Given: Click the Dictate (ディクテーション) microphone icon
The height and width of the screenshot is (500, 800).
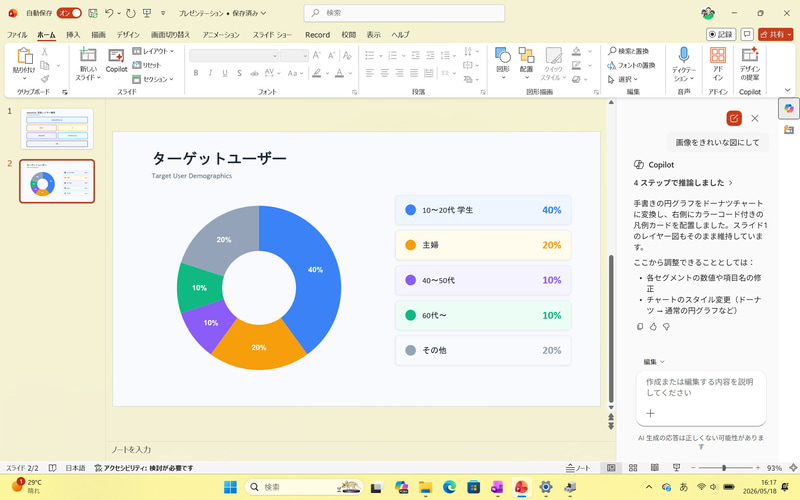Looking at the screenshot, I should 684,55.
